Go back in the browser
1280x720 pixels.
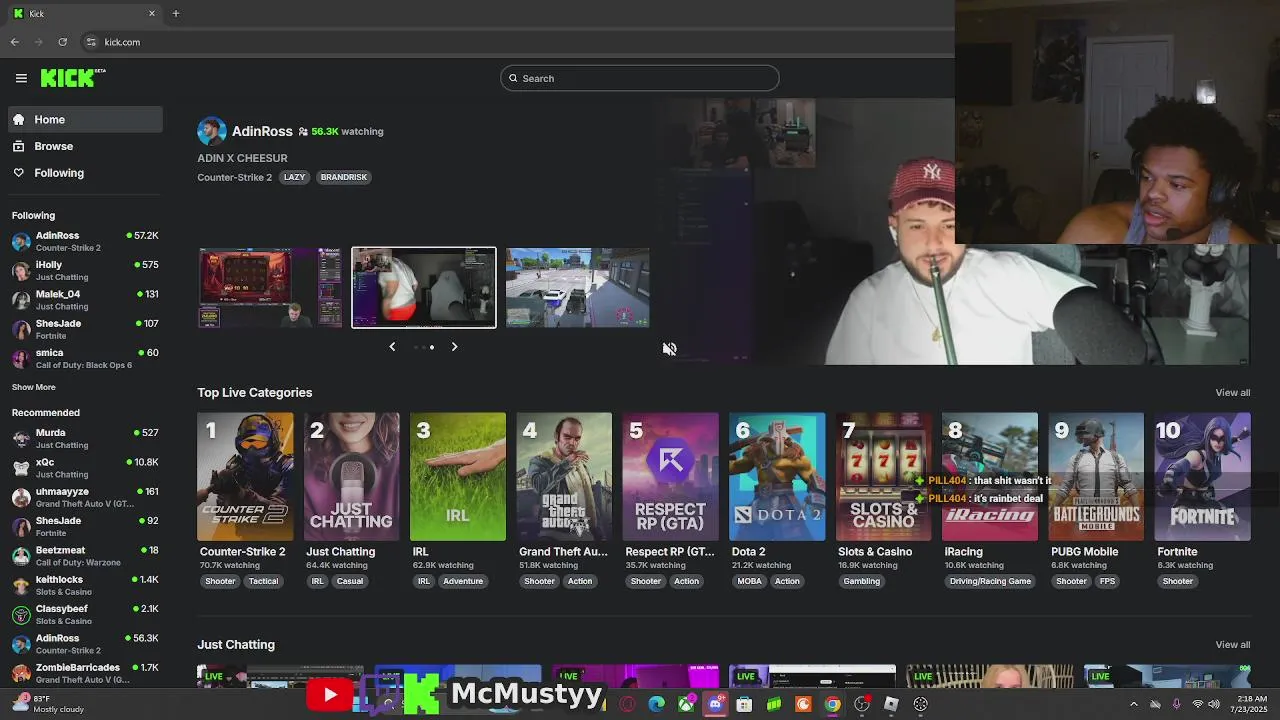pyautogui.click(x=15, y=42)
